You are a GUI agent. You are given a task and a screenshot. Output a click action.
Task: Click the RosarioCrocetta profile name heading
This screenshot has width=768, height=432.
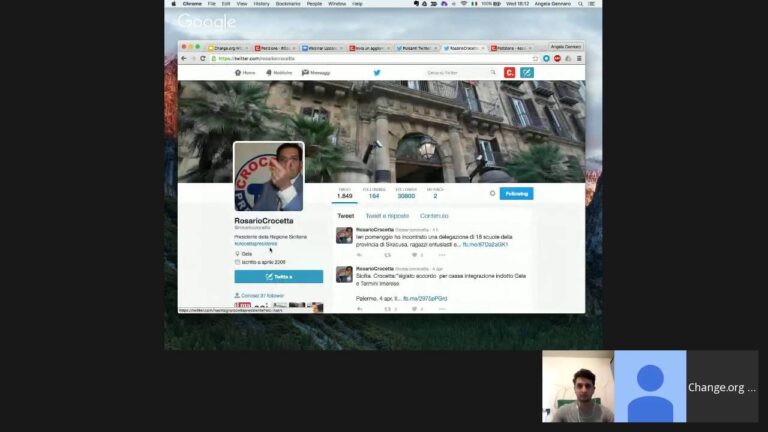264,220
